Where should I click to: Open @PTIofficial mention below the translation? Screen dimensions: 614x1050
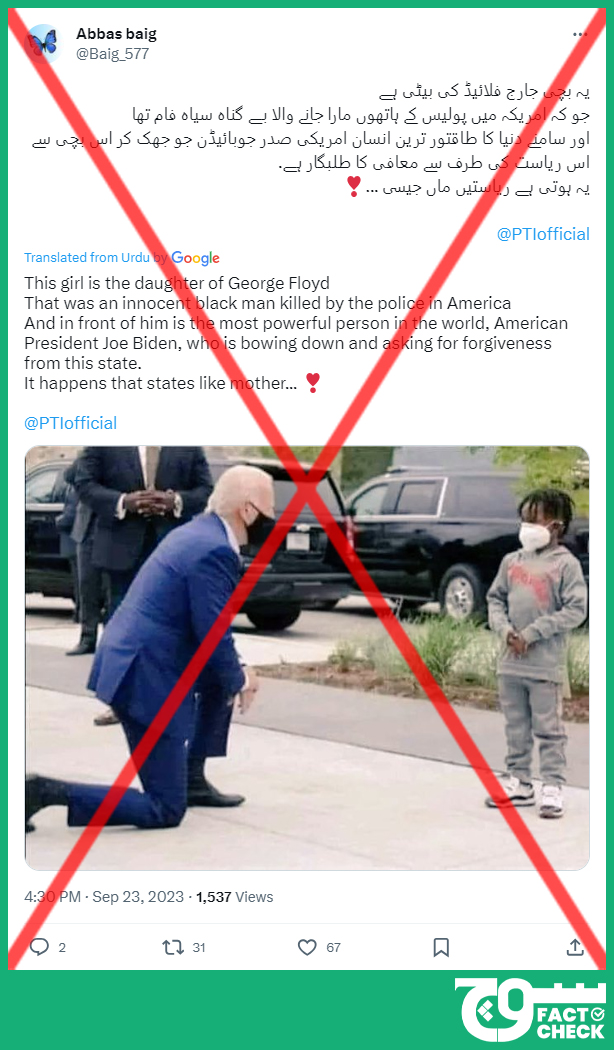coord(70,423)
